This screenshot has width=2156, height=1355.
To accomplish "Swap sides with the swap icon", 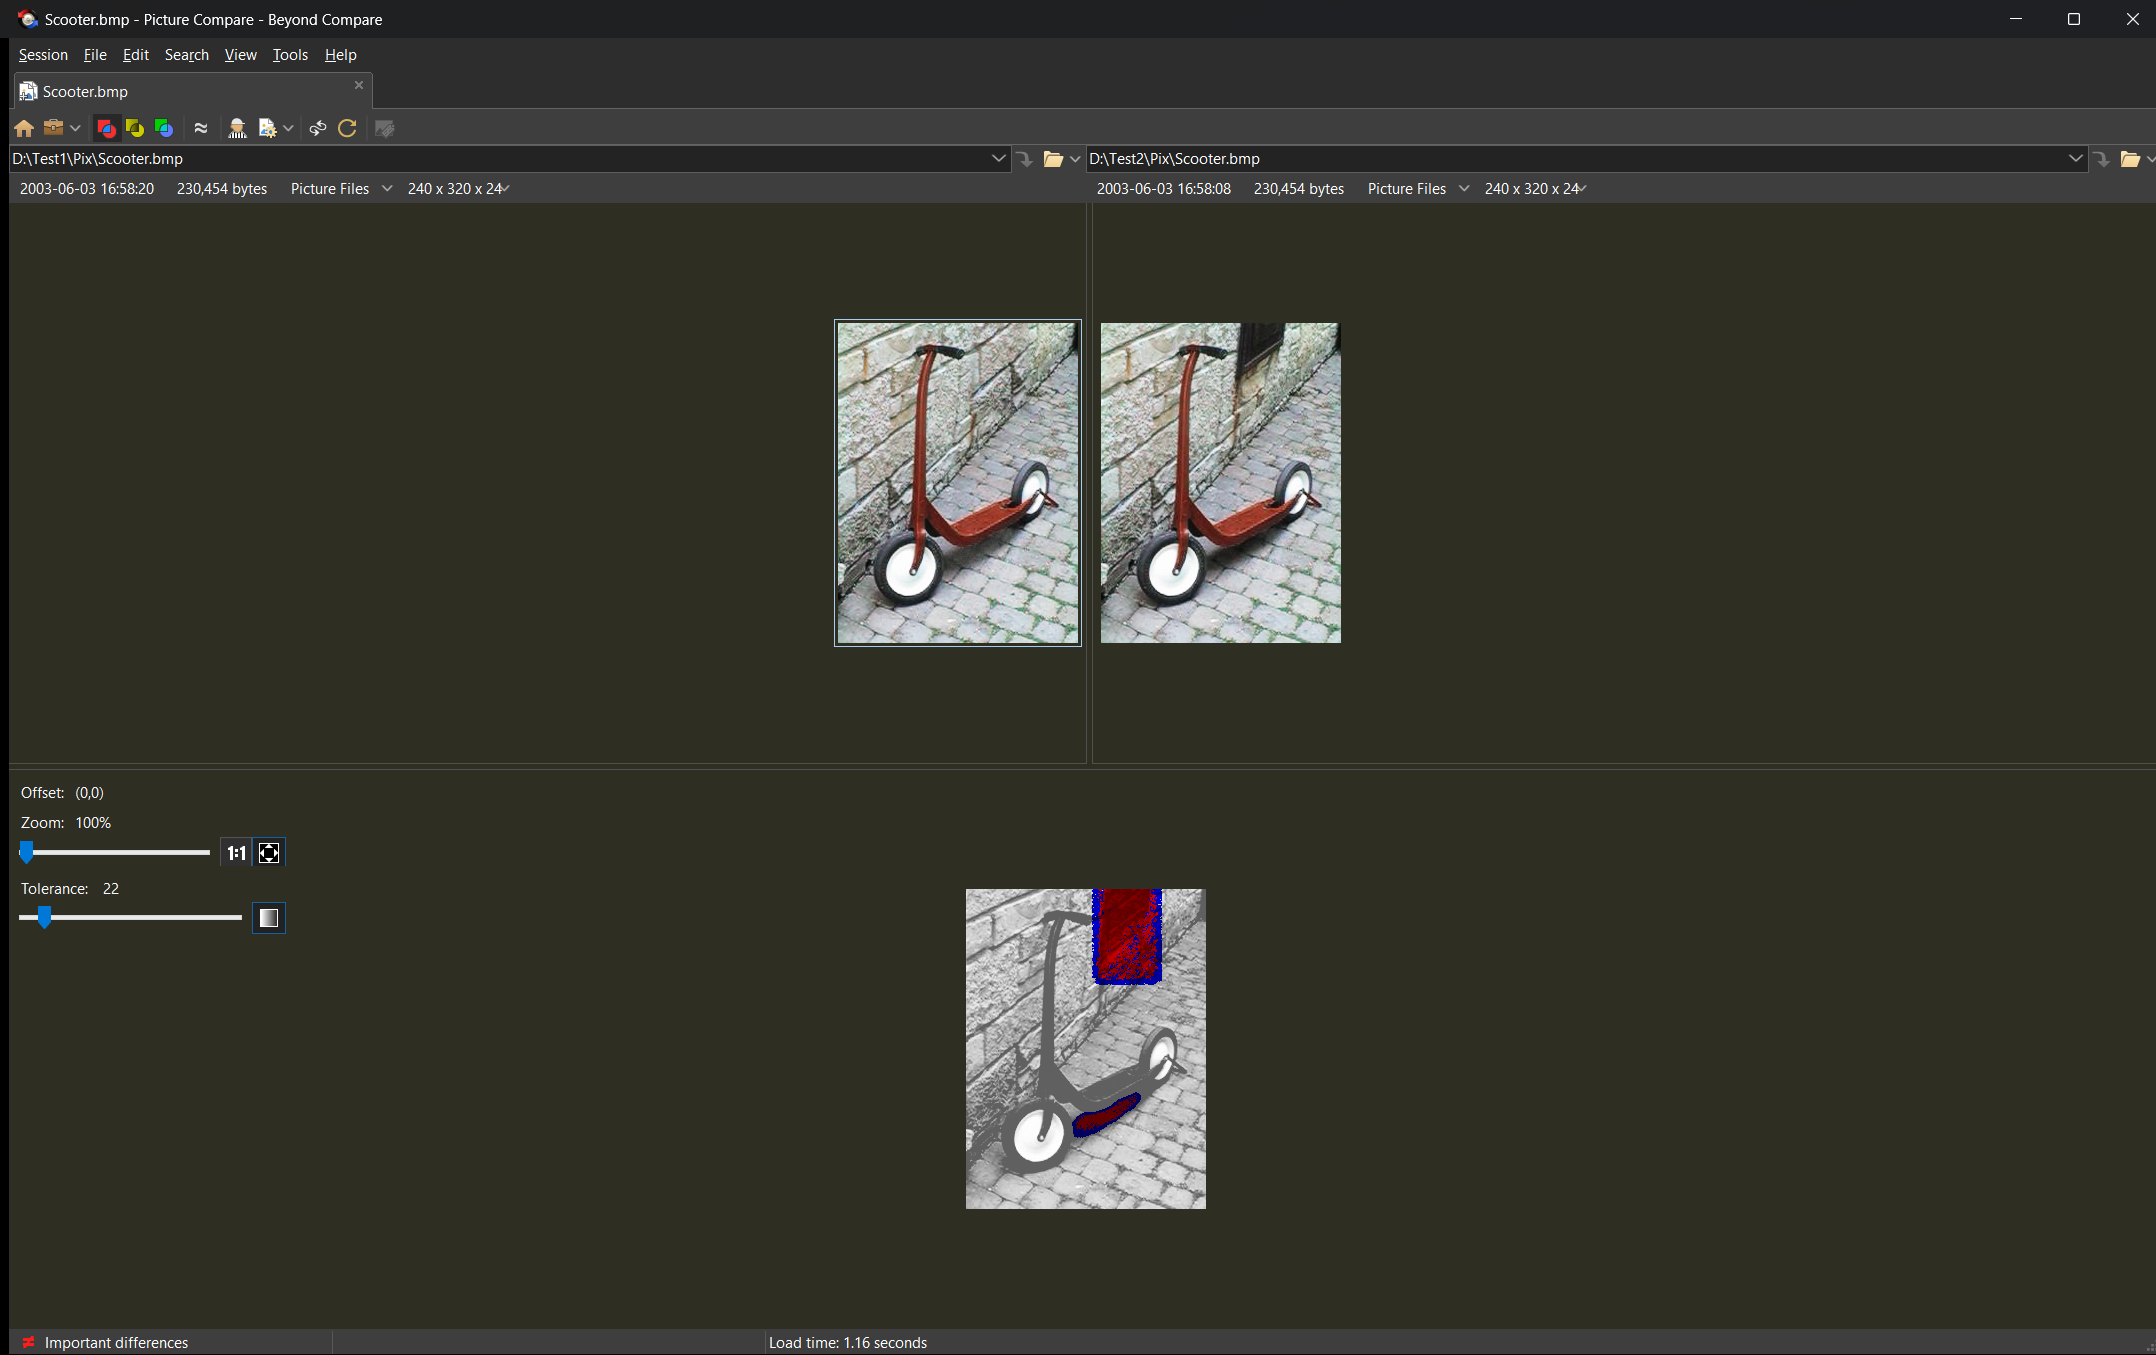I will 318,128.
